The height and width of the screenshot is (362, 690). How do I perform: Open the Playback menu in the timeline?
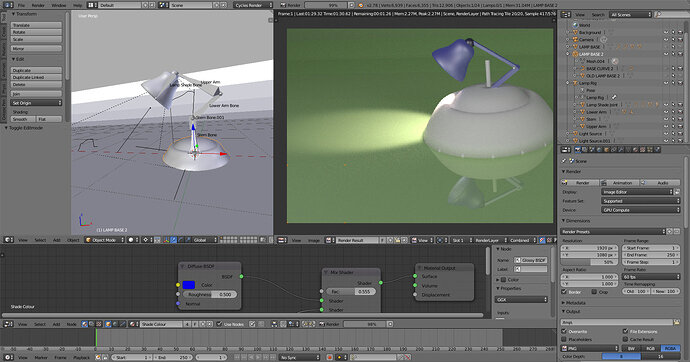tap(81, 358)
